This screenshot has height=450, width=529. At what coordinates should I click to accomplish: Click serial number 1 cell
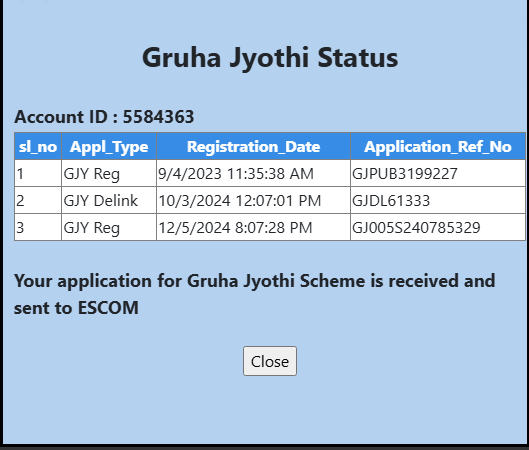[x=38, y=173]
